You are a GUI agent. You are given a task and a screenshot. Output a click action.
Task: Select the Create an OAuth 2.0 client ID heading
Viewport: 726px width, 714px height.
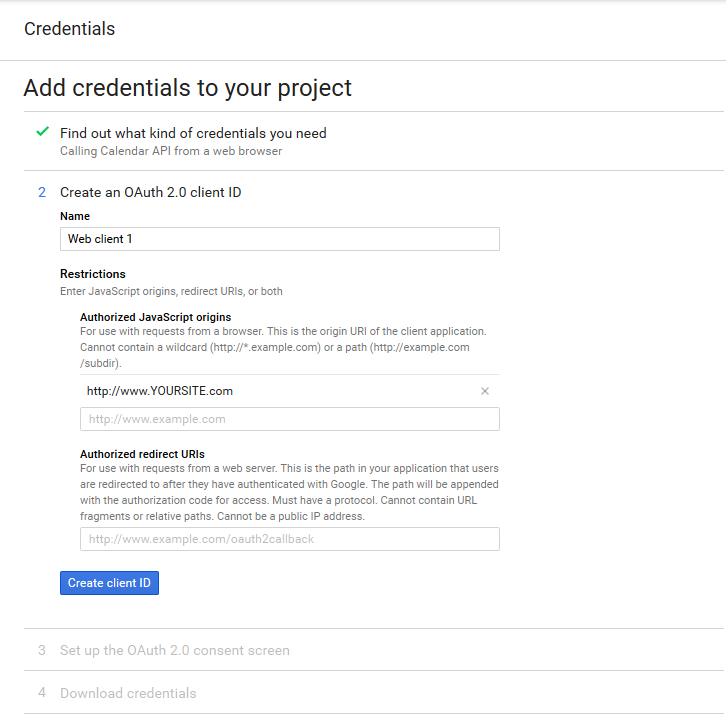click(150, 192)
